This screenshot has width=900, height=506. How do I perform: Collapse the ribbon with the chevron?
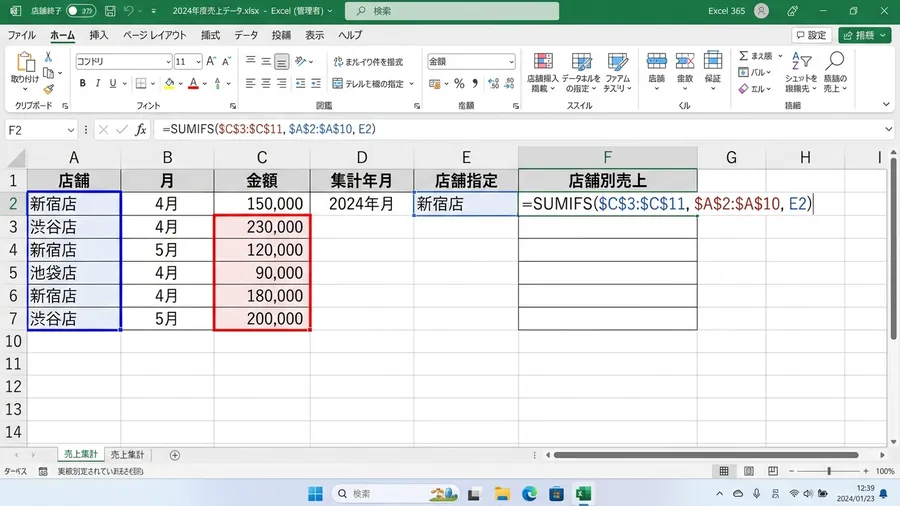886,104
